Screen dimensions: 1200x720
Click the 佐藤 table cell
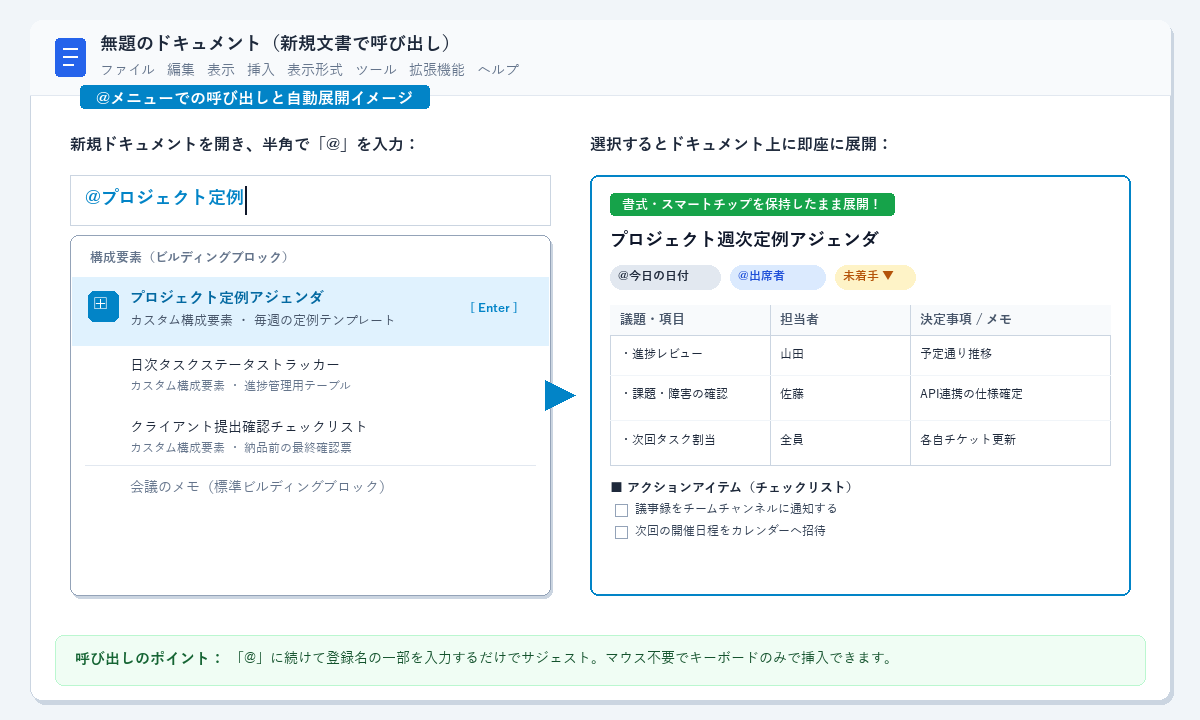coord(840,398)
